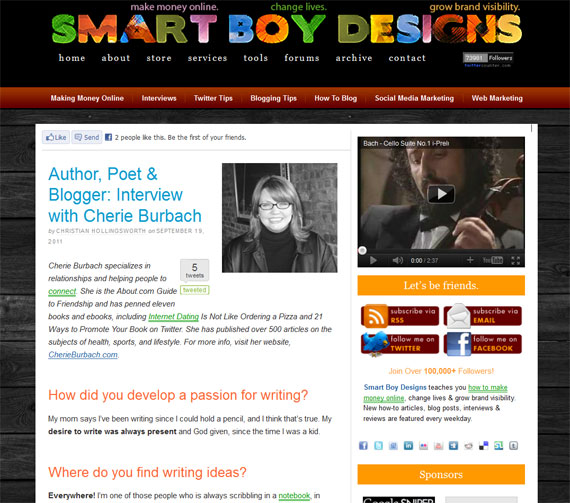Click the Facebook Like thumbs-up button
The width and height of the screenshot is (570, 503).
click(x=56, y=137)
